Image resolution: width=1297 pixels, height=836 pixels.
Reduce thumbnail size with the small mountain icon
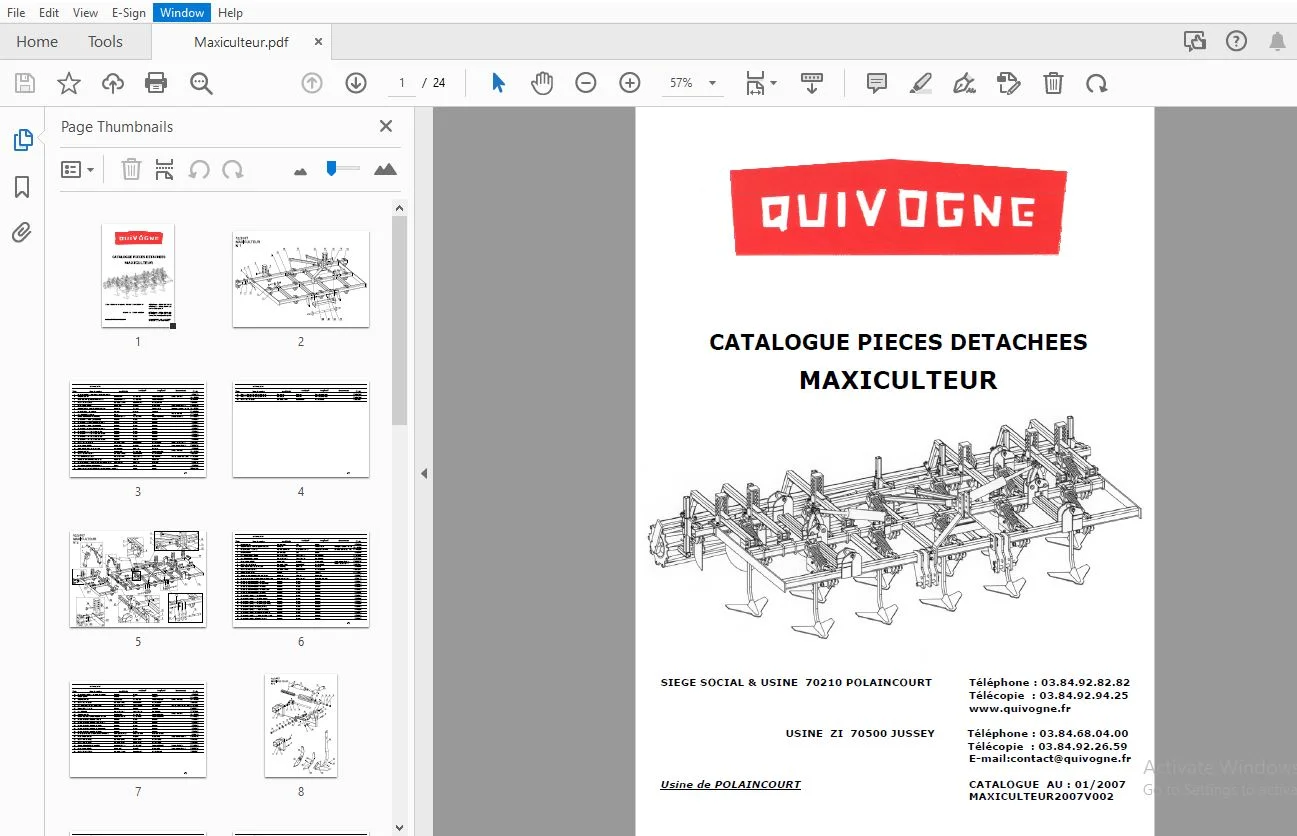click(x=300, y=171)
